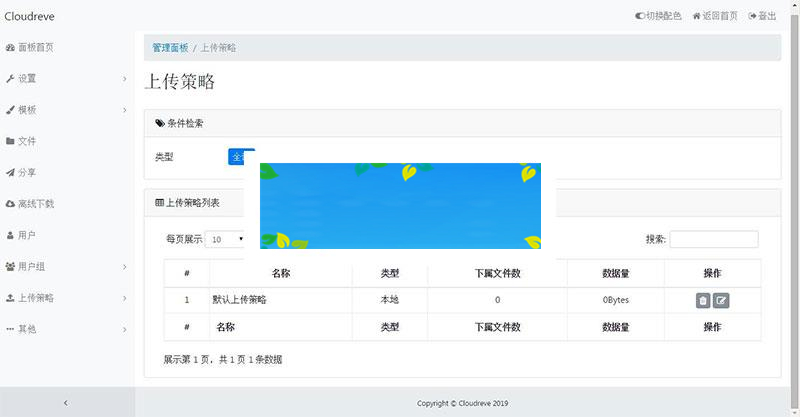Click 管理面板 breadcrumb link
This screenshot has height=417, width=800.
click(170, 48)
